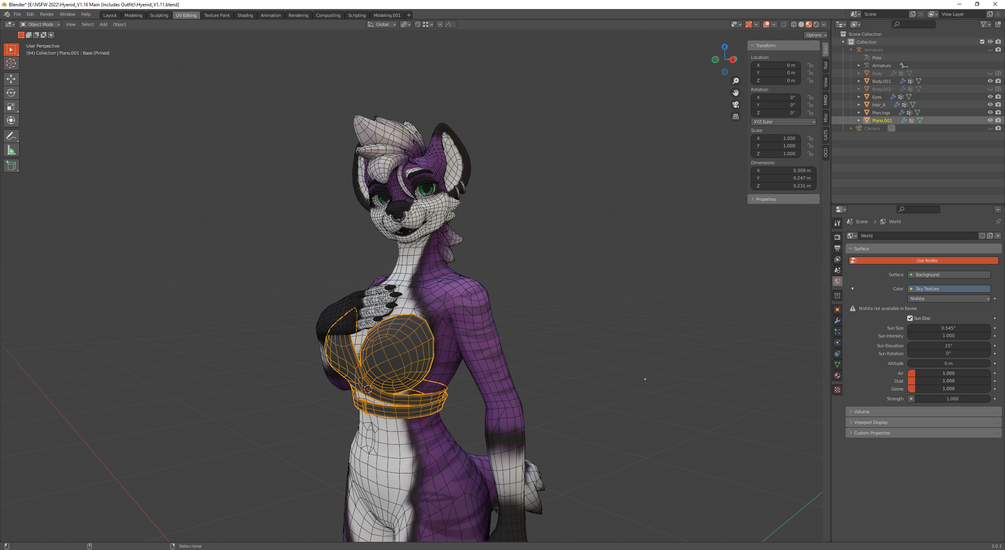Open the XYZ Euler rotation mode dropdown
The image size is (1005, 550).
click(x=783, y=122)
